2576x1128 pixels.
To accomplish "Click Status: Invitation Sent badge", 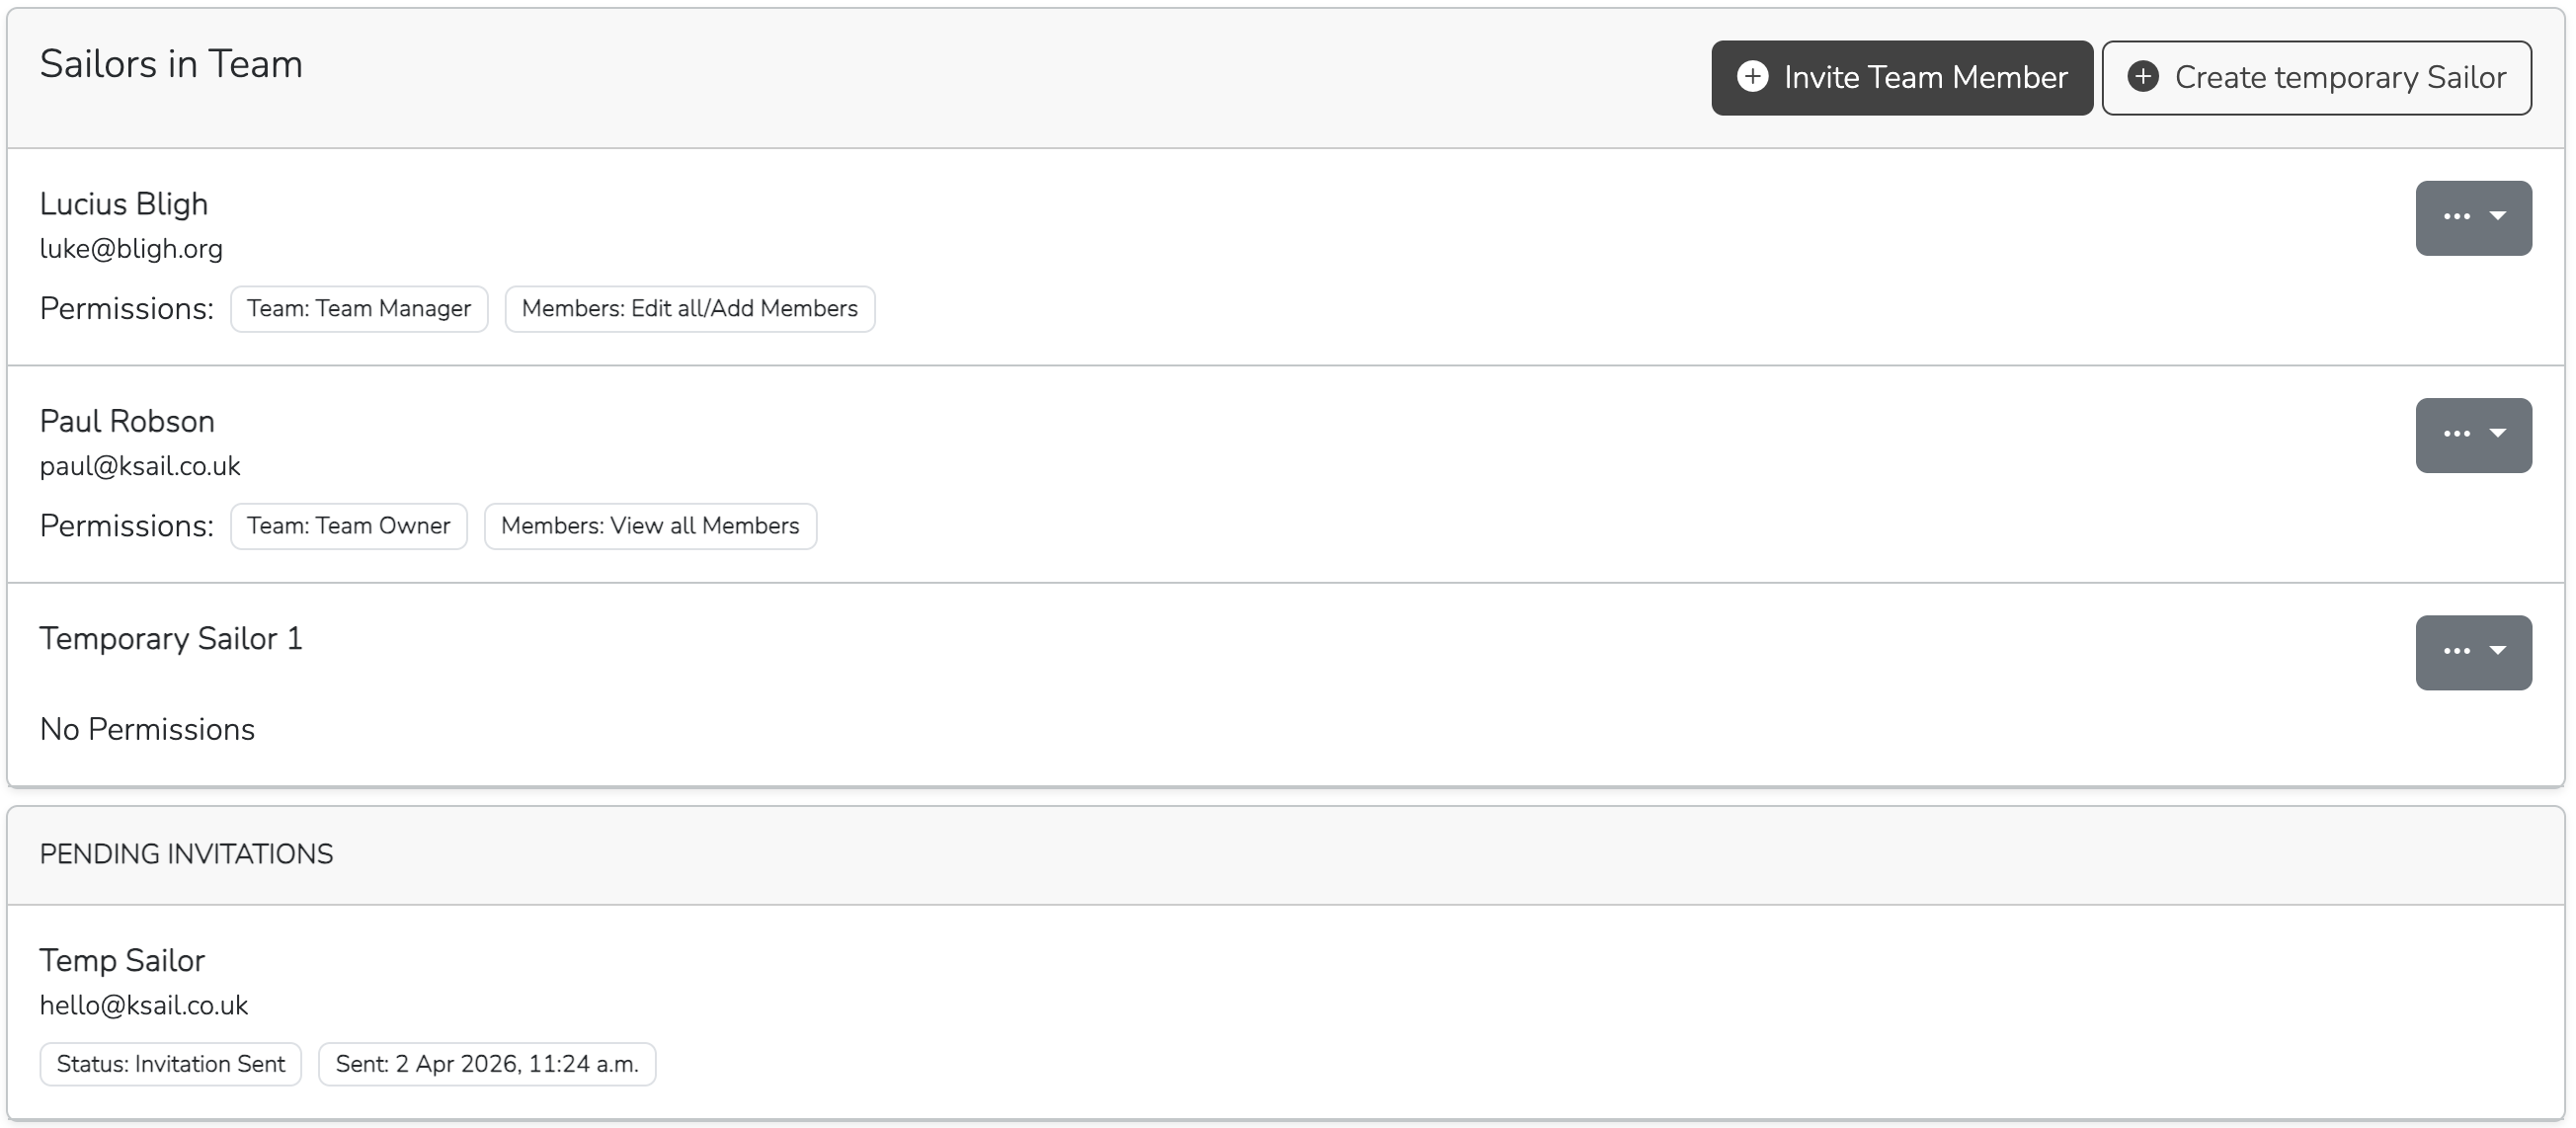I will click(x=170, y=1064).
